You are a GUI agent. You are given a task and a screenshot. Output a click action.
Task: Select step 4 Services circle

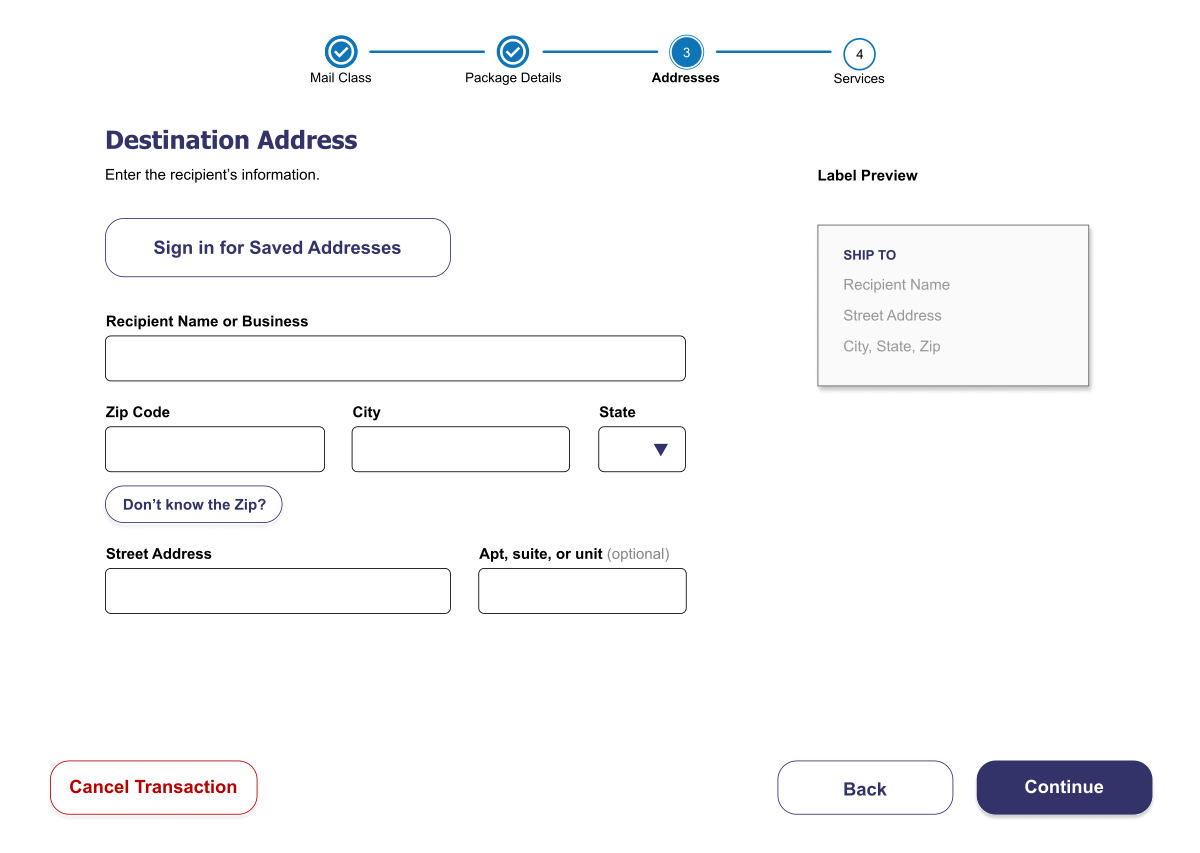click(x=859, y=54)
